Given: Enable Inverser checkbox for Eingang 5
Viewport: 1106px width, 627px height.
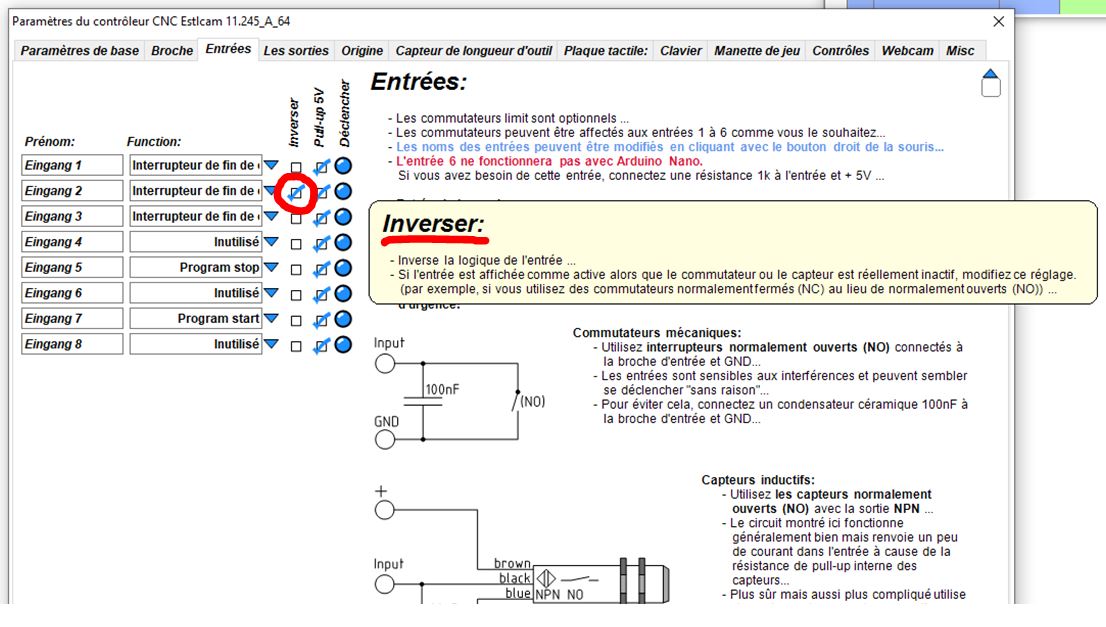Looking at the screenshot, I should 296,269.
